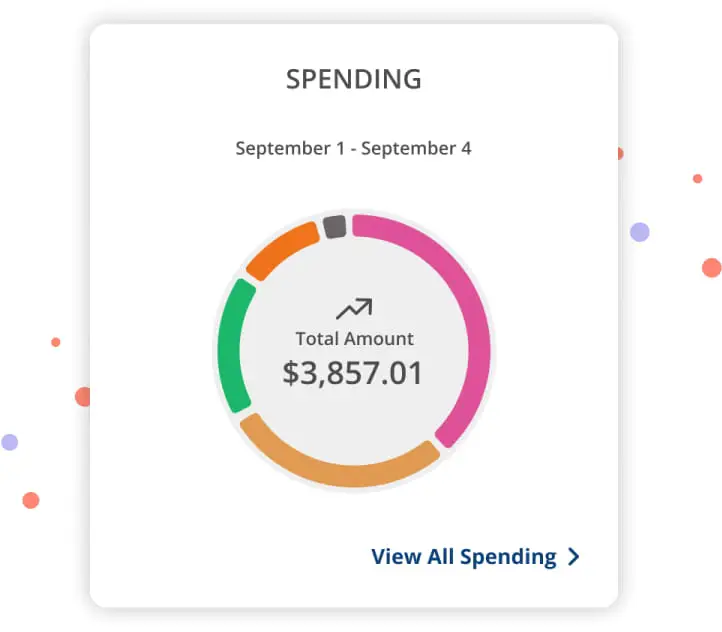Click the red dot touching card's left edge
This screenshot has width=722, height=632.
pyautogui.click(x=83, y=397)
